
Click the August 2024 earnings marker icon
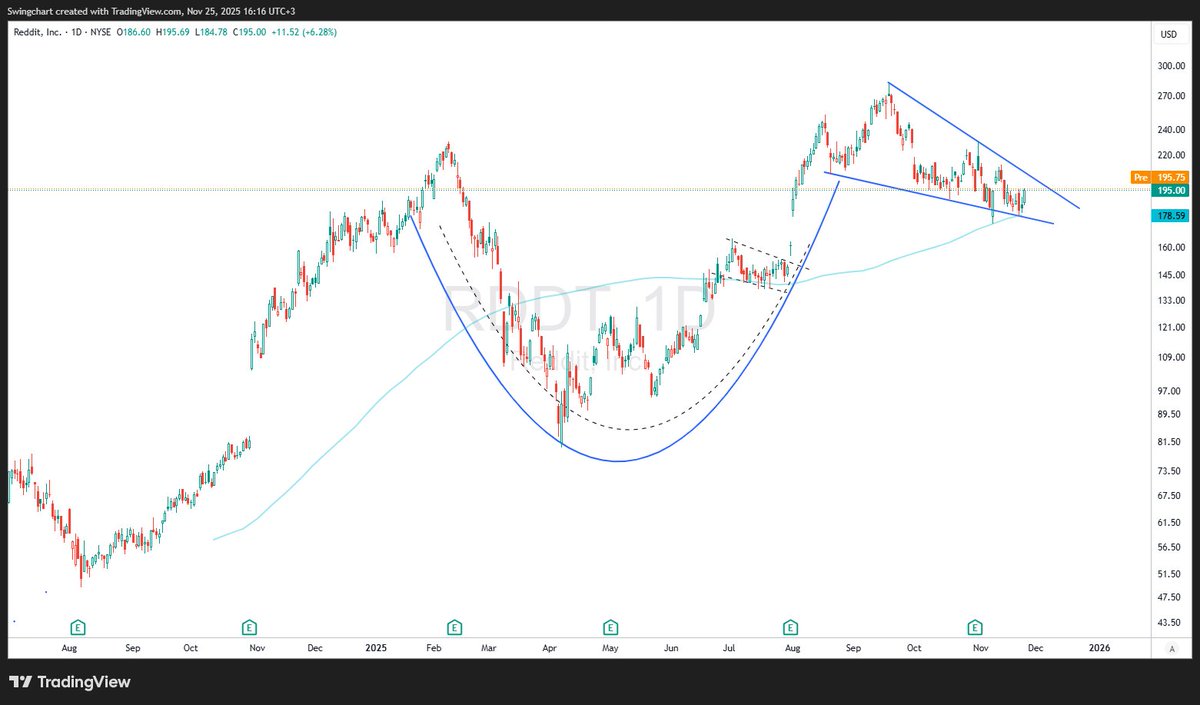76,627
